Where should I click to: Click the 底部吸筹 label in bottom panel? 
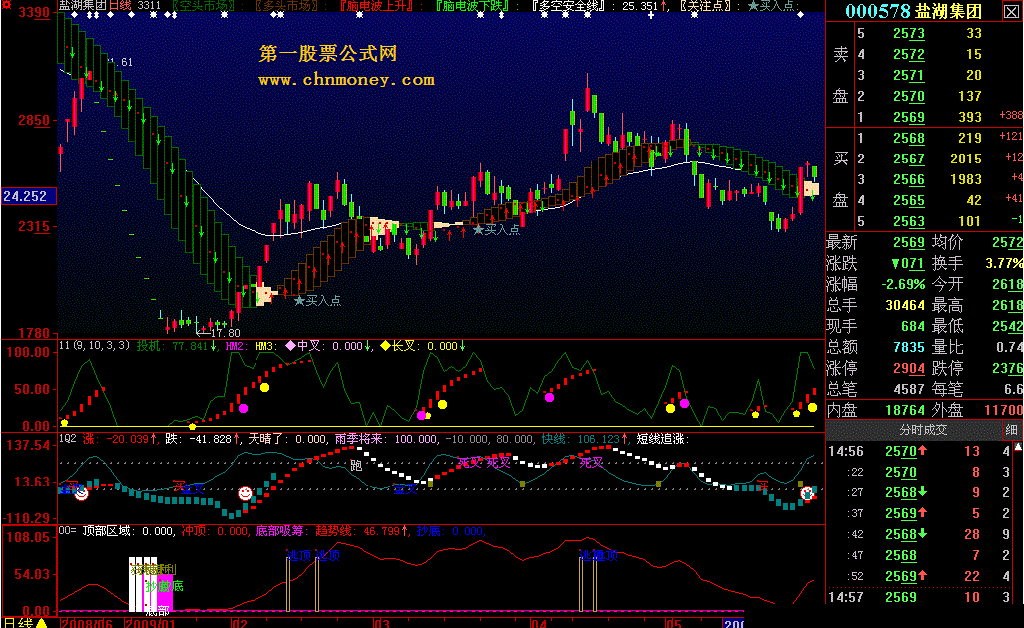[x=280, y=531]
